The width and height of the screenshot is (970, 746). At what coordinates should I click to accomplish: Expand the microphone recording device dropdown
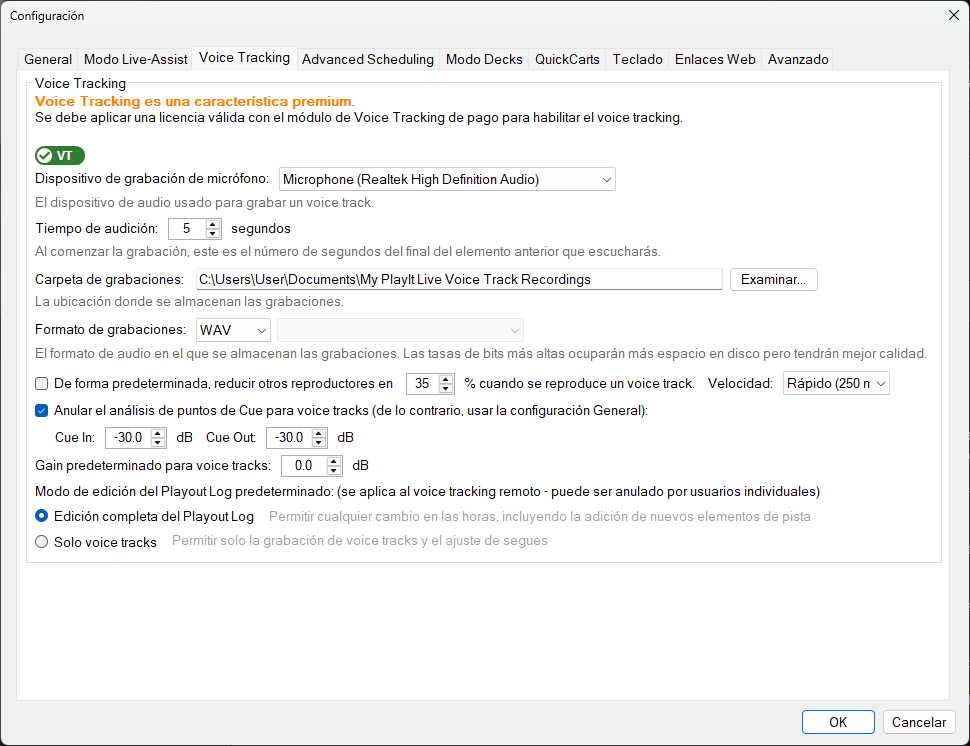(x=447, y=179)
